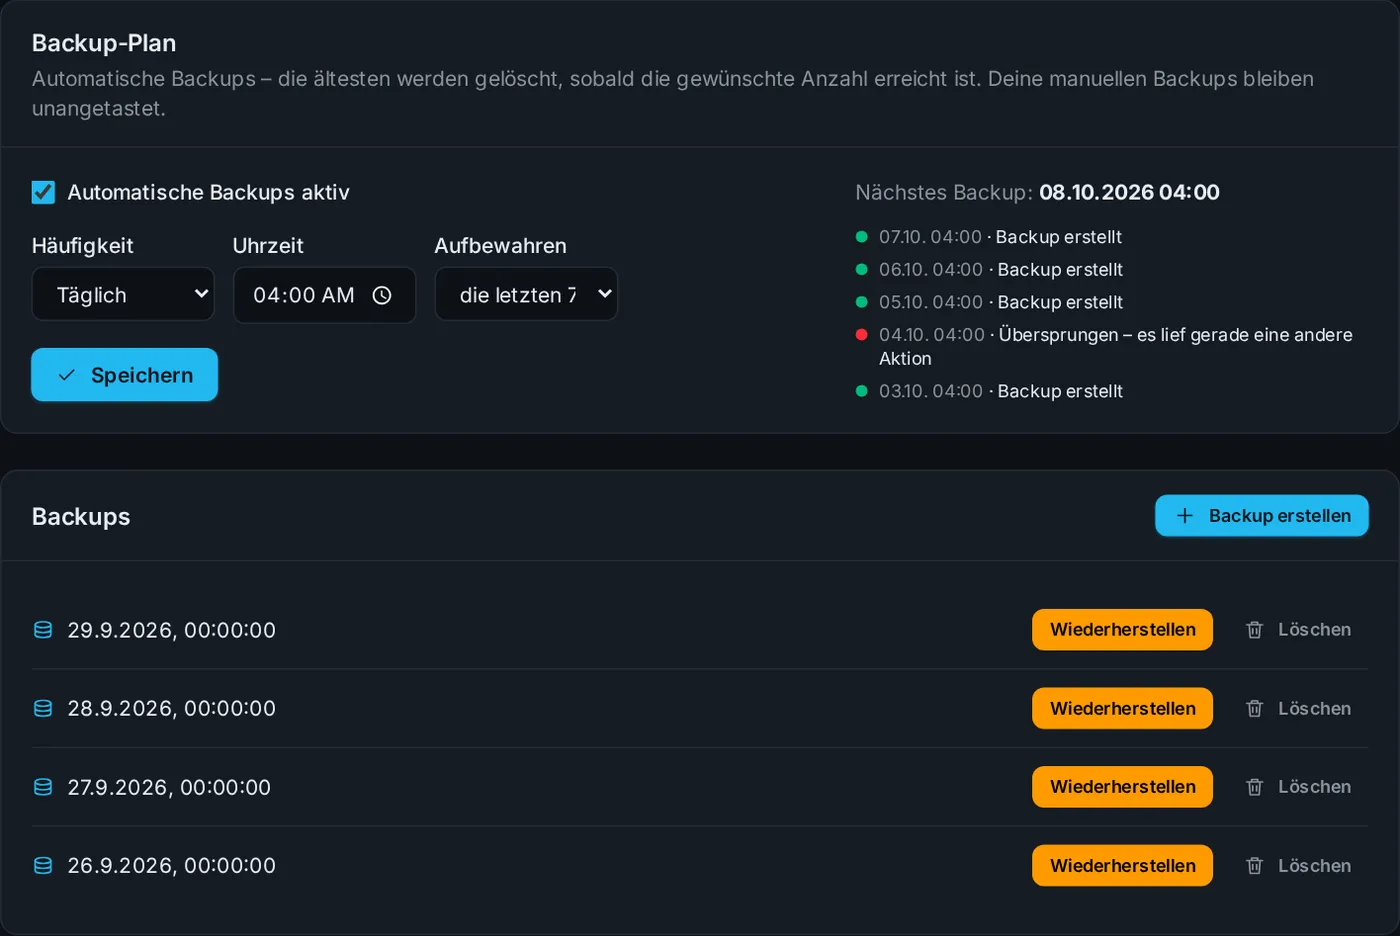Viewport: 1400px width, 936px height.
Task: Select the log entry 03.10. 04:00 Backup erstellt
Action: [x=1001, y=391]
